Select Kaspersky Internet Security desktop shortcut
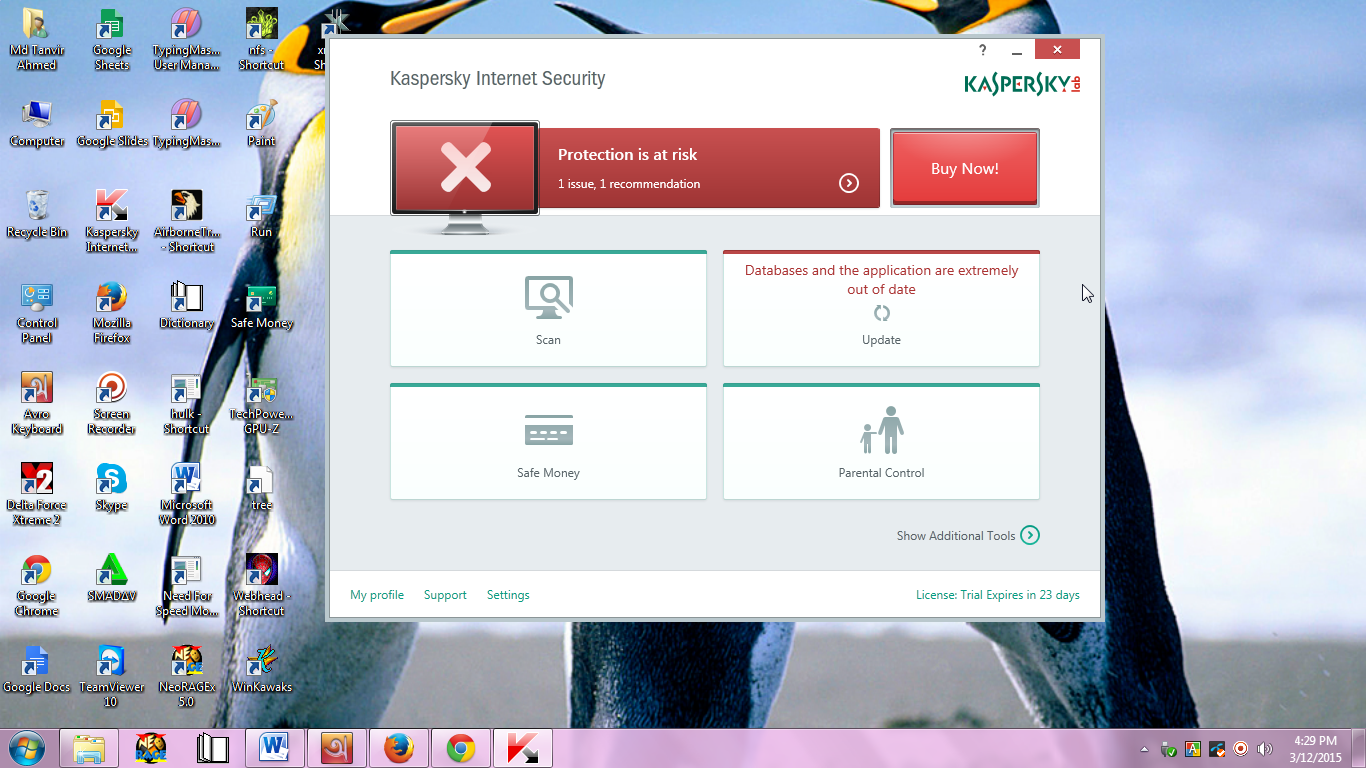This screenshot has width=1366, height=768. click(111, 221)
